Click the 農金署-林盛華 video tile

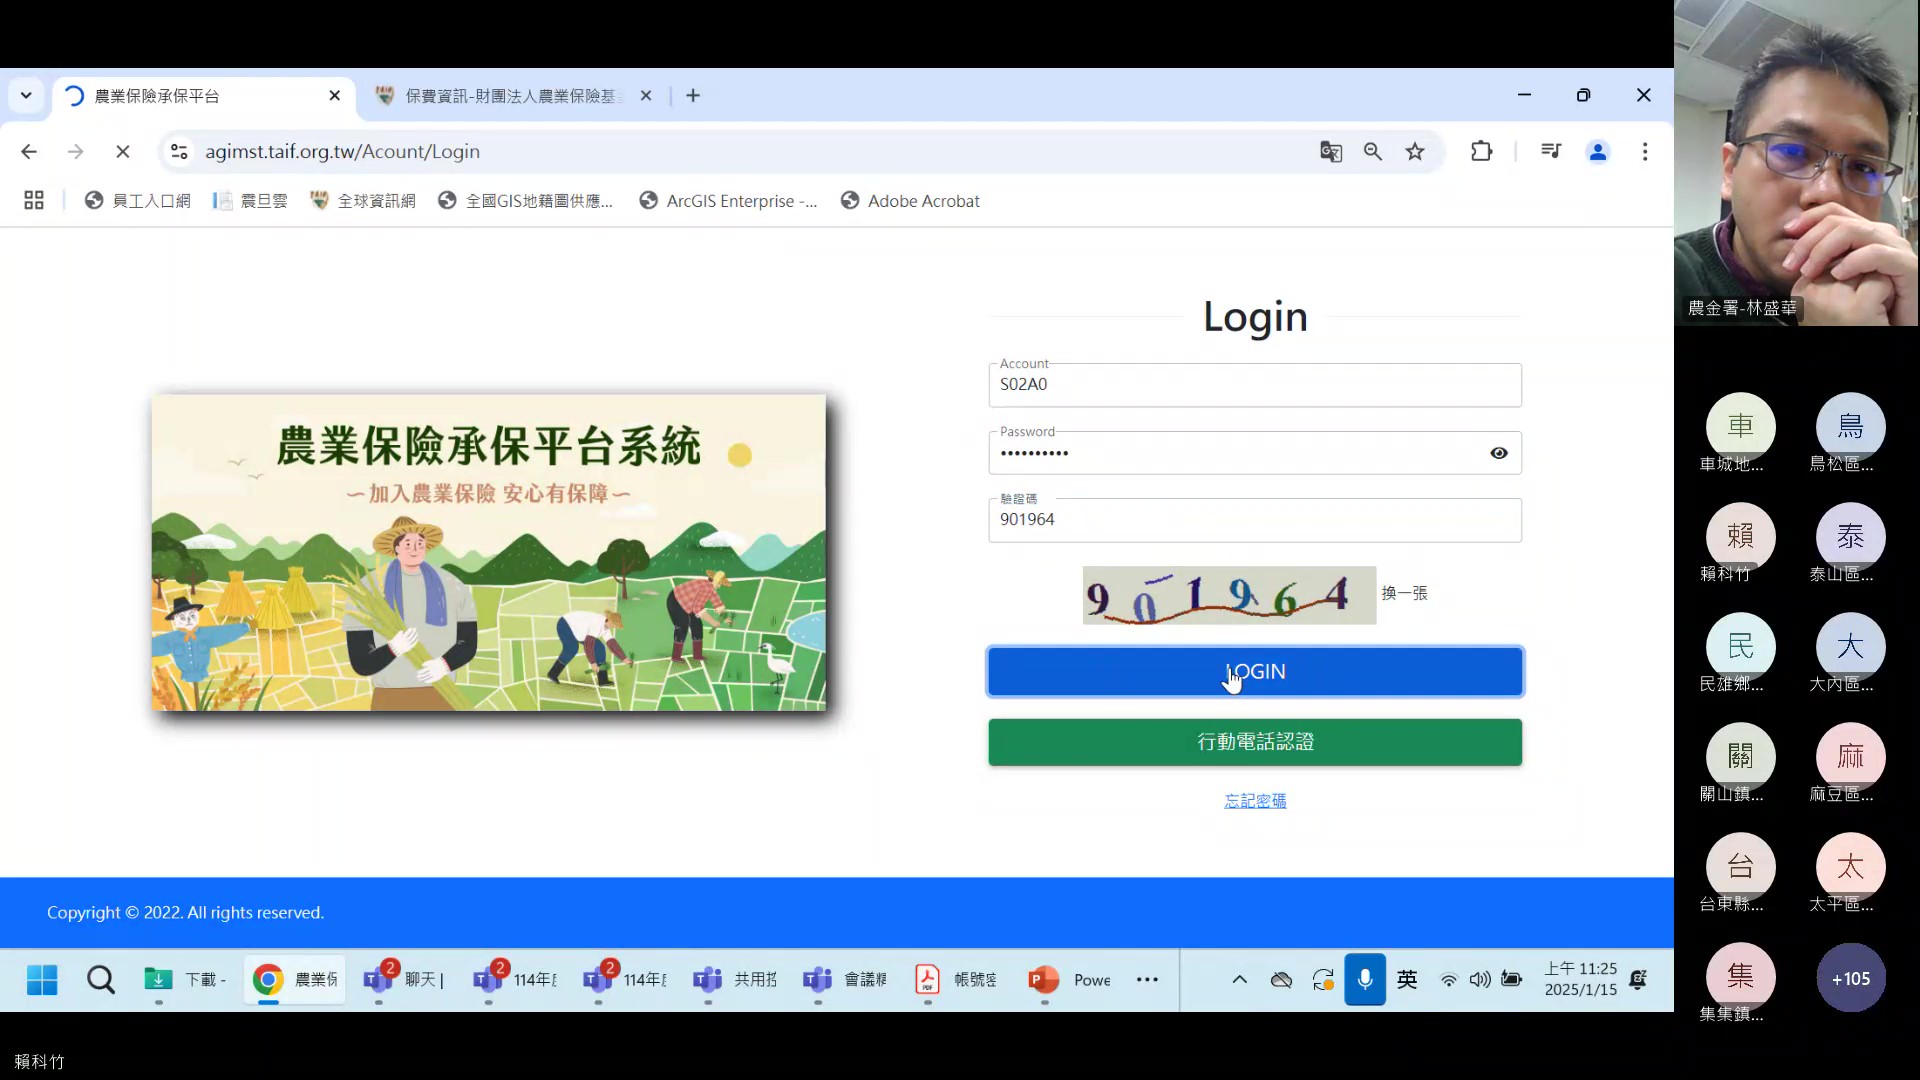(x=1796, y=163)
